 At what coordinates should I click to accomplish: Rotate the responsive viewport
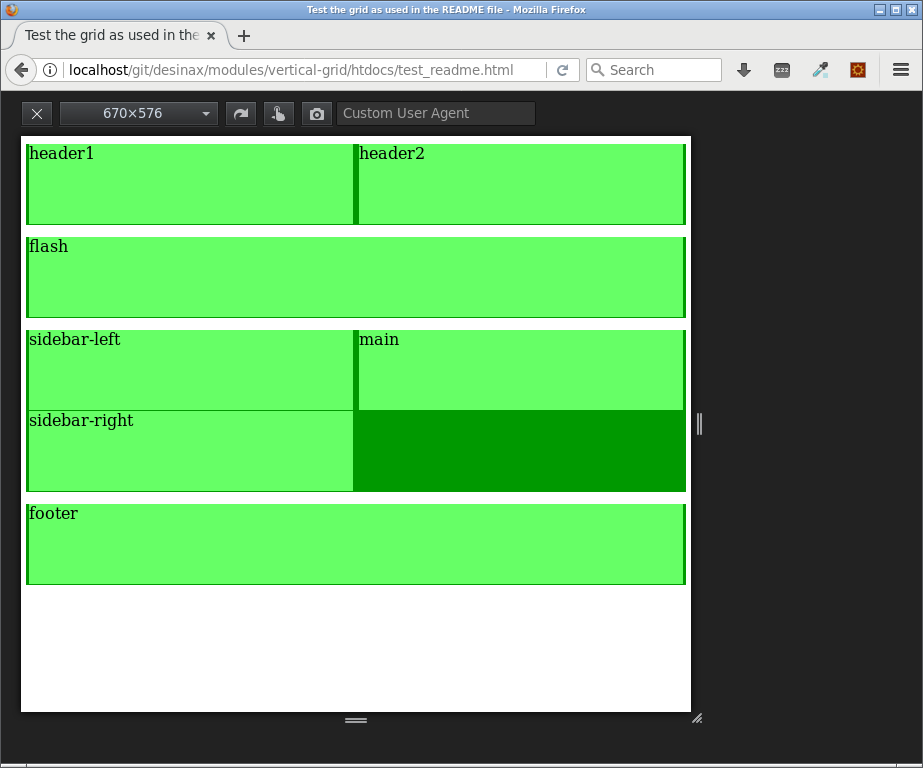241,114
